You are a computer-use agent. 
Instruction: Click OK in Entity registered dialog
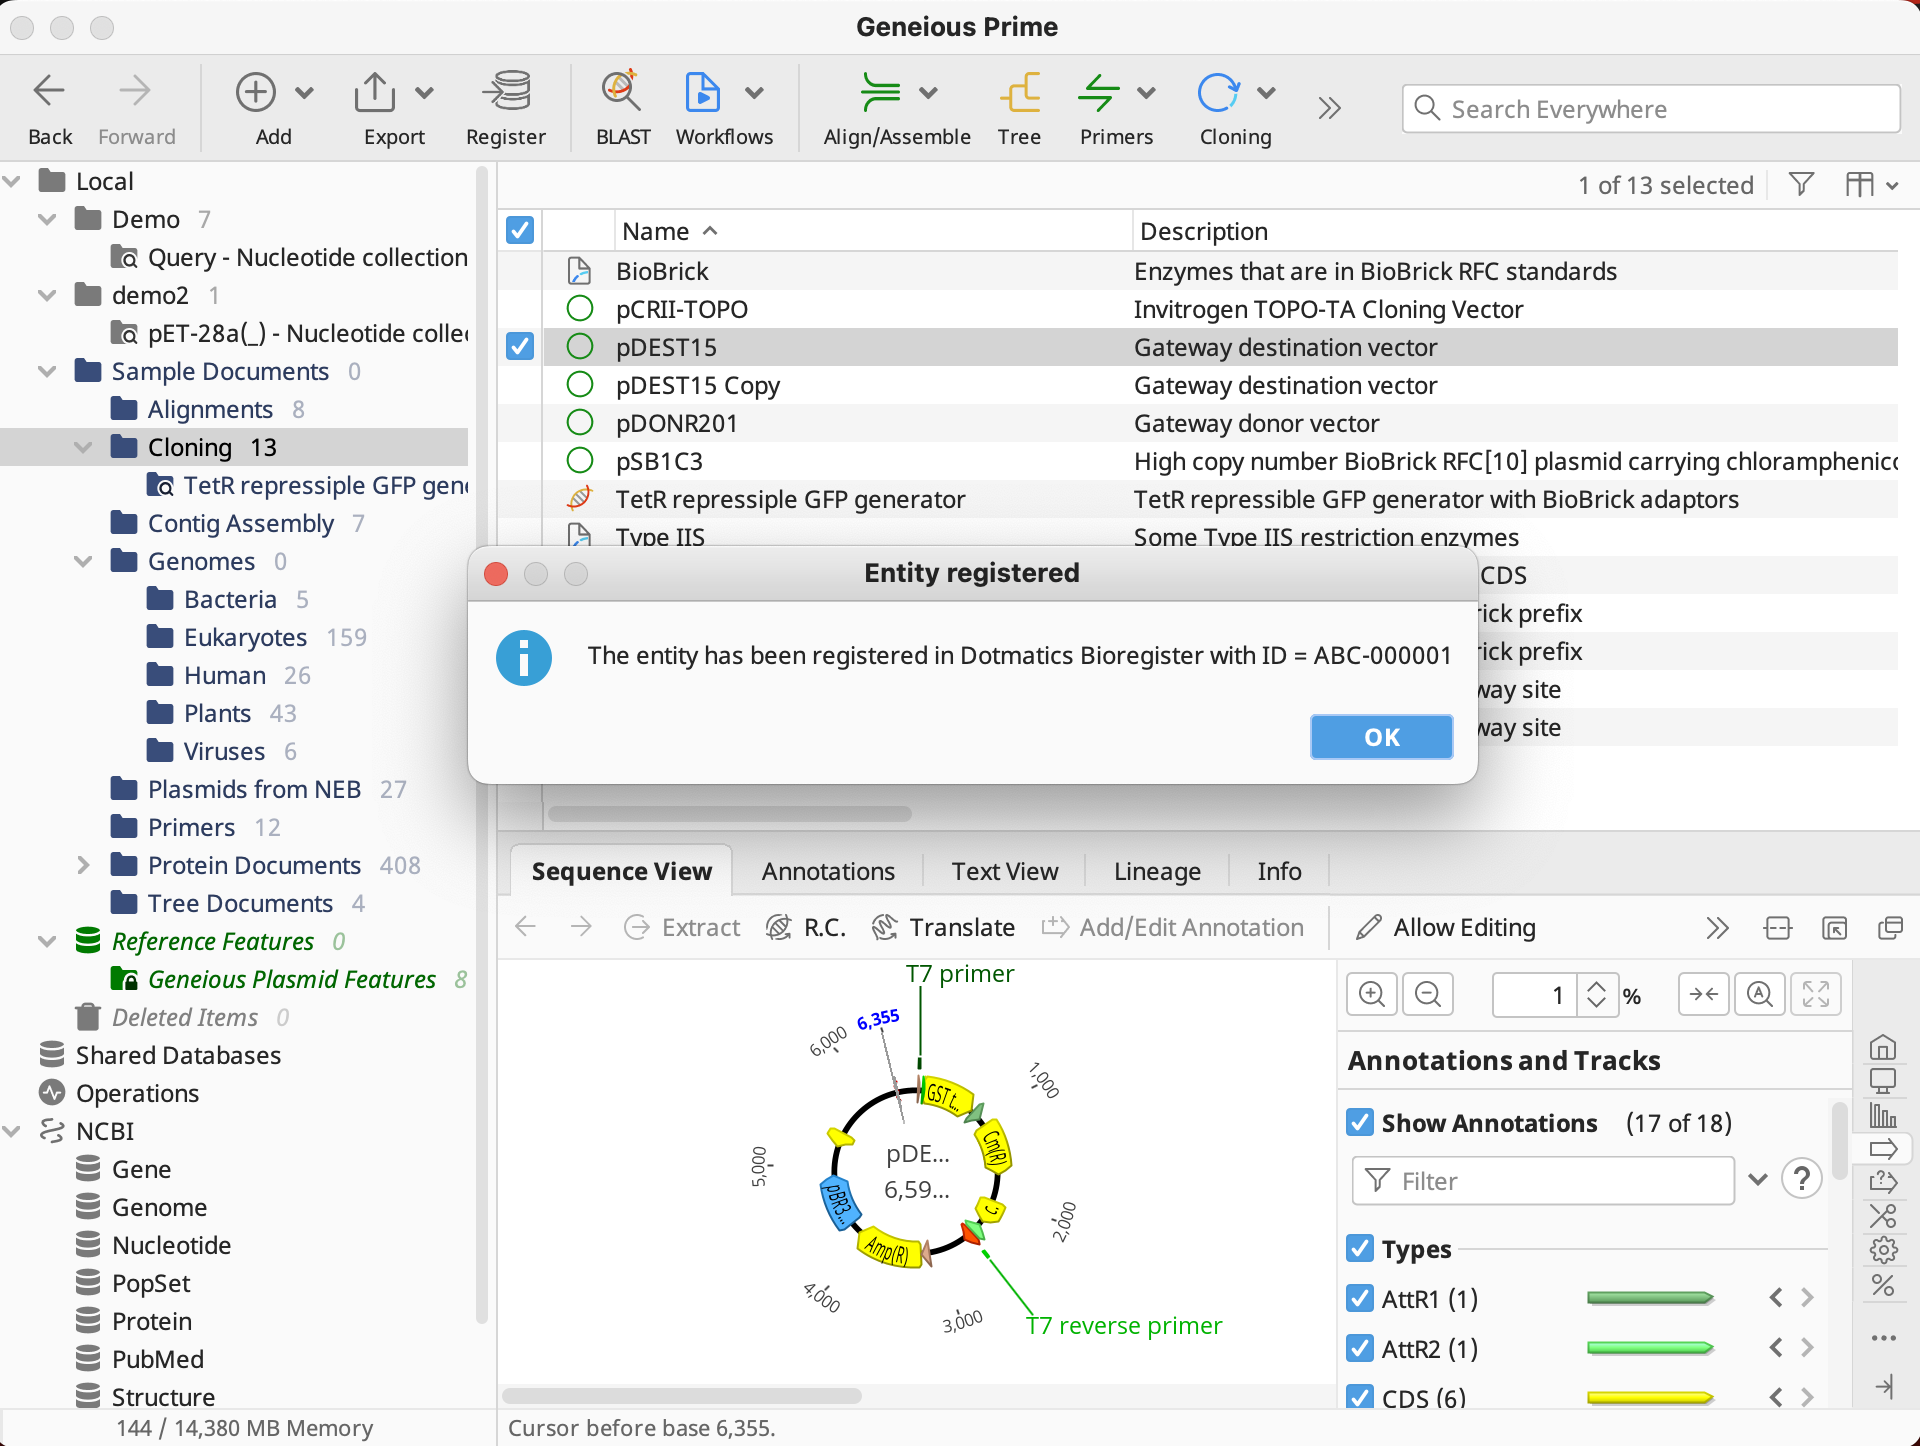1381,737
